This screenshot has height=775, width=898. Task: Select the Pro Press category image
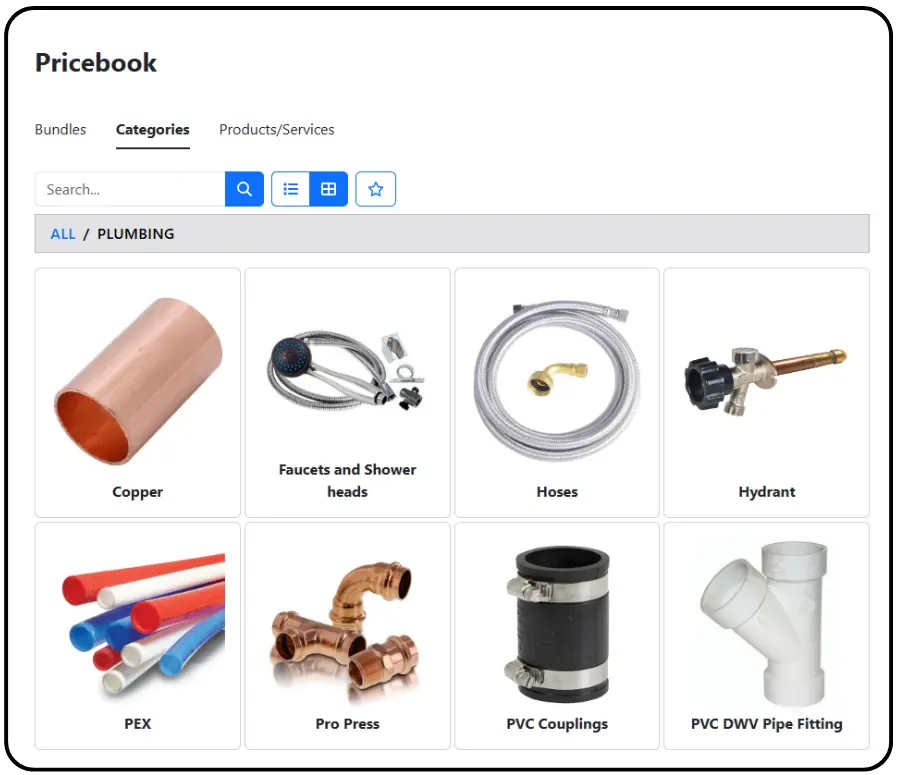tap(348, 630)
